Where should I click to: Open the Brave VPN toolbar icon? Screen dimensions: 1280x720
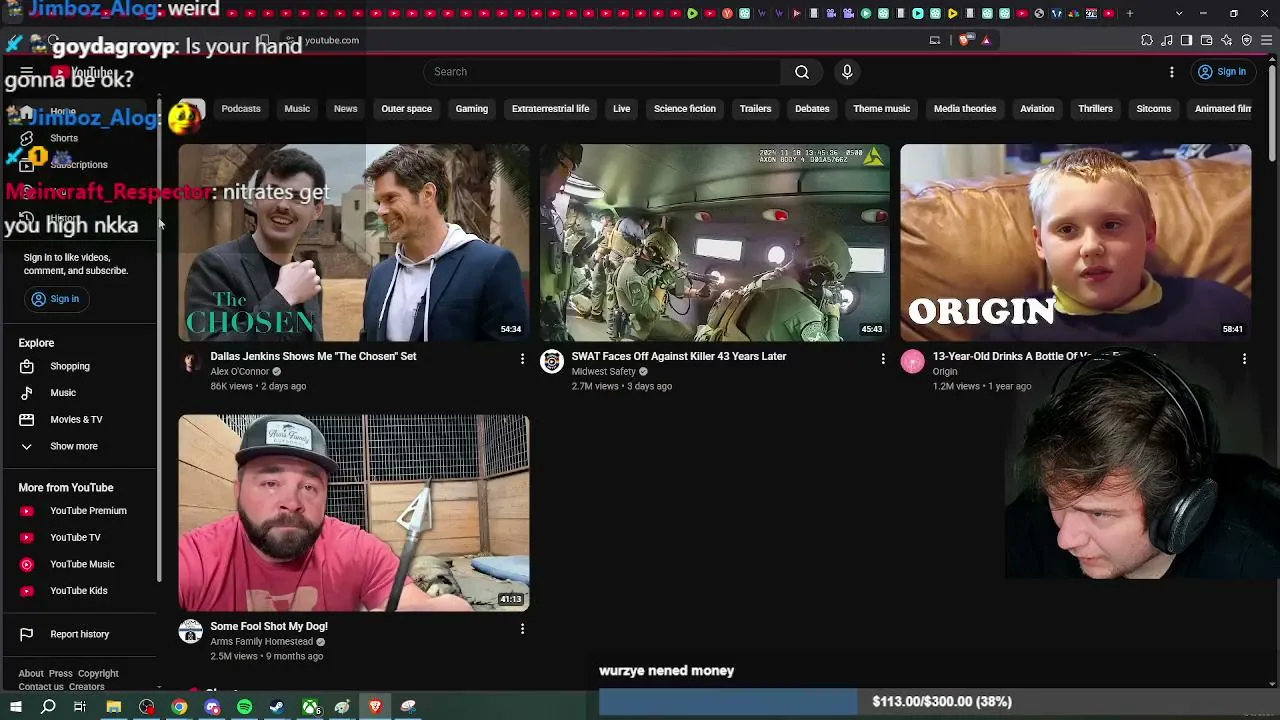(1247, 40)
